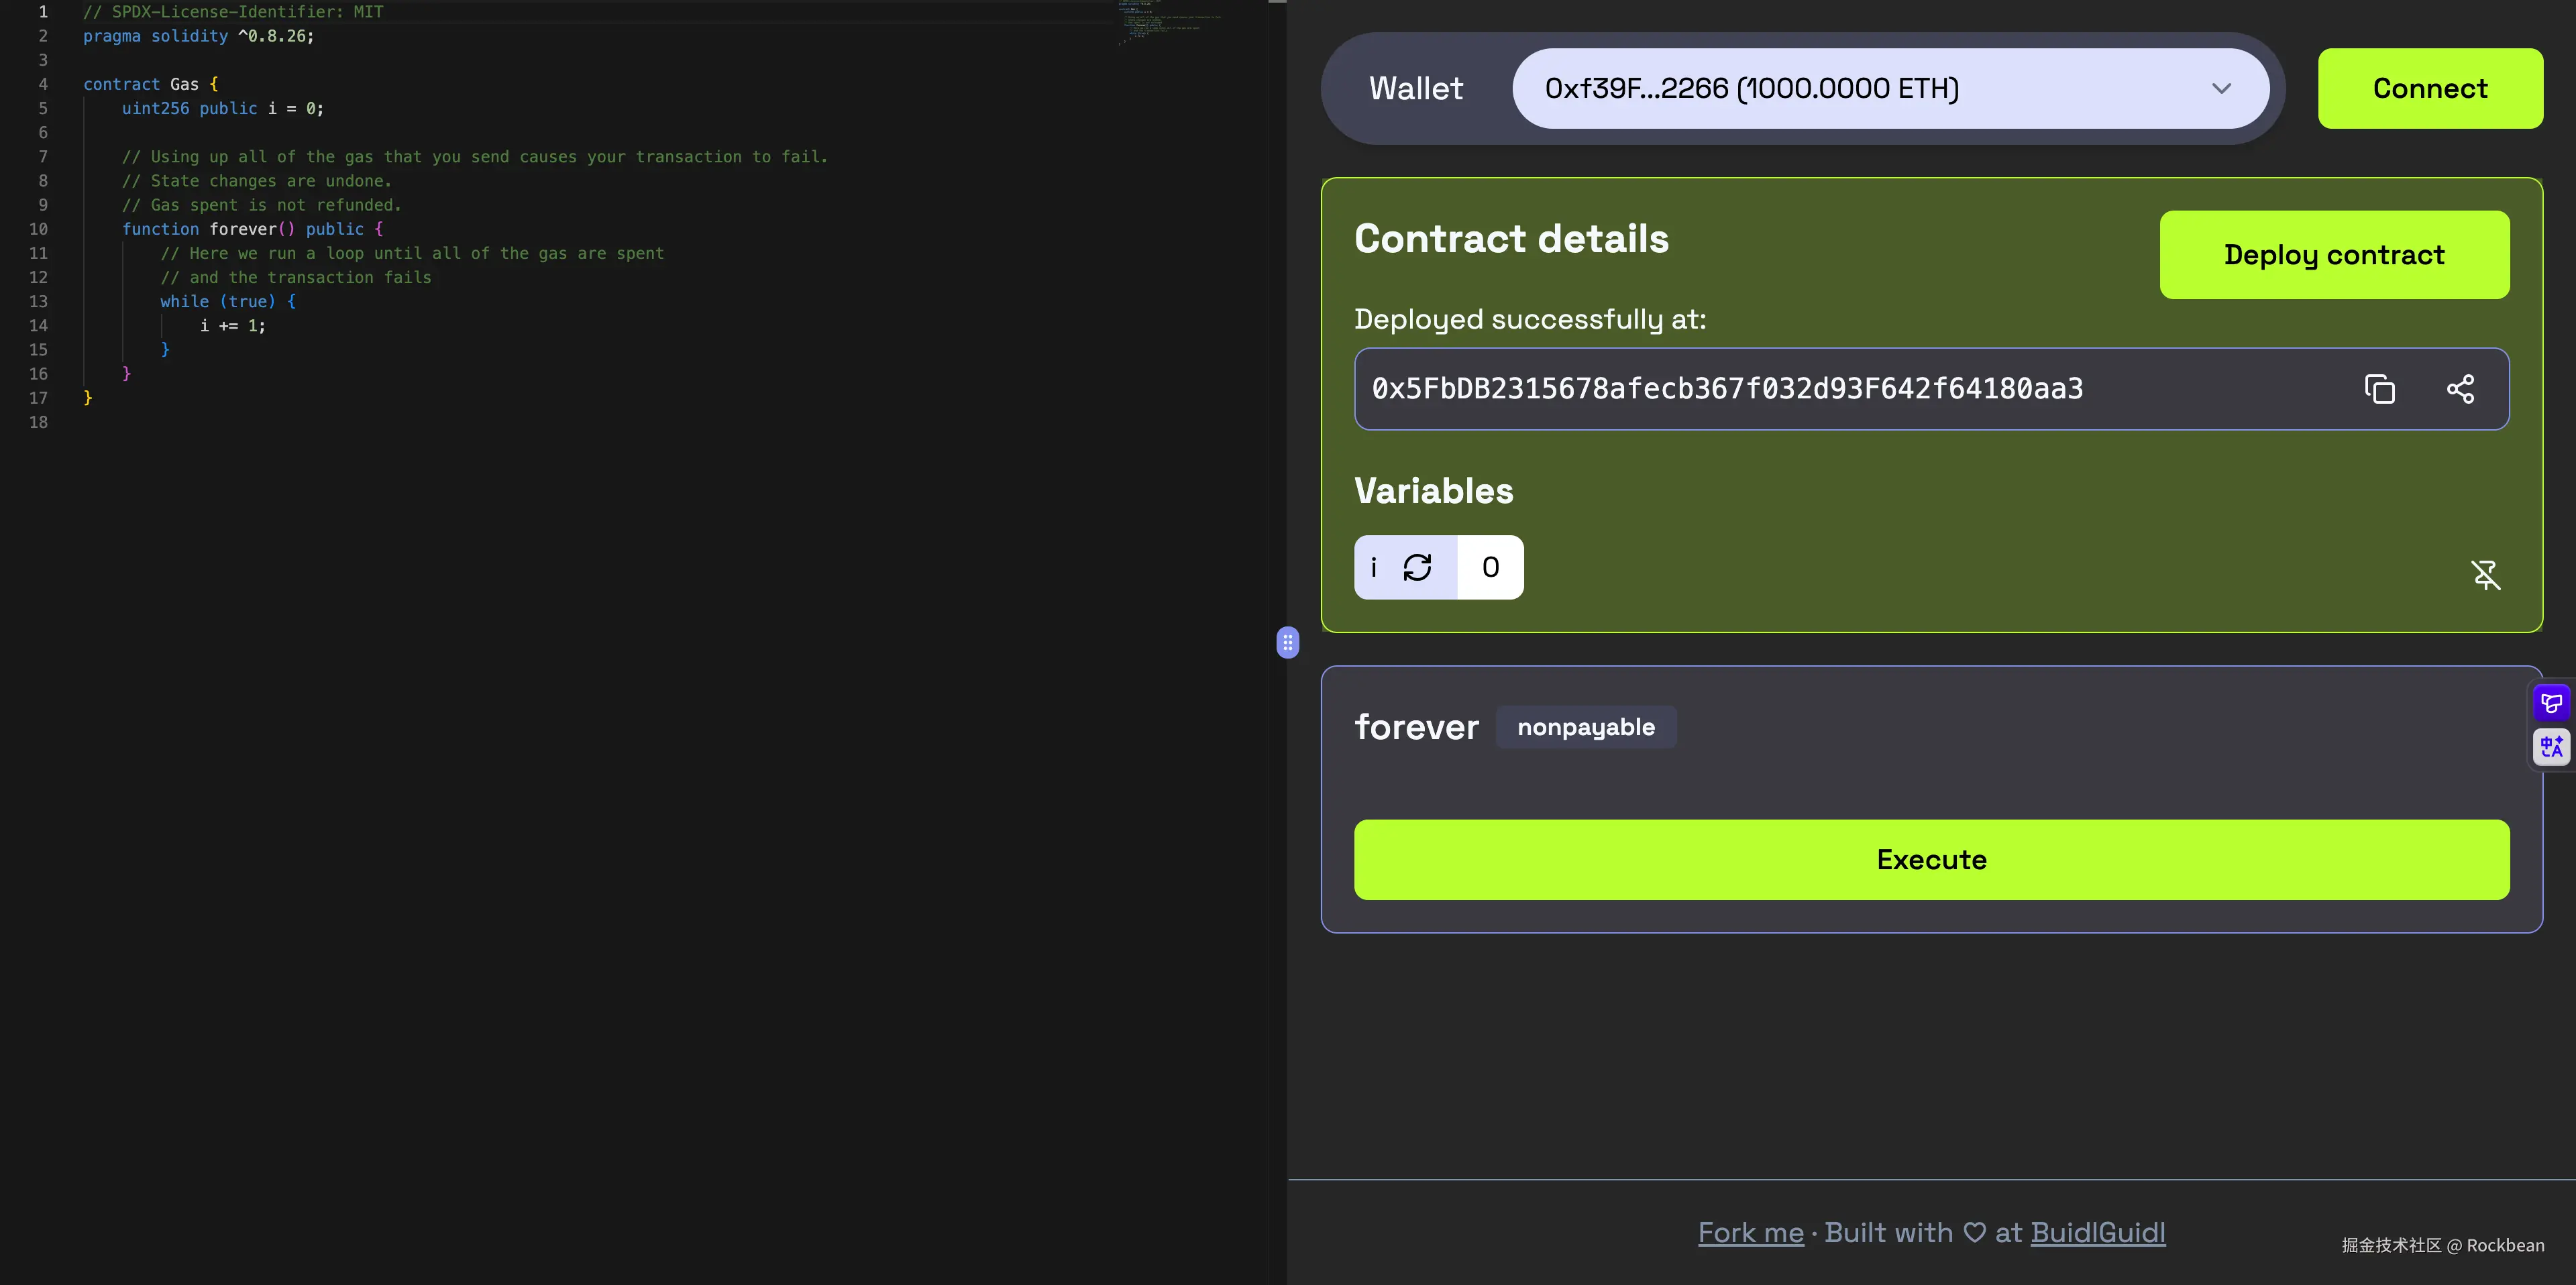Open the BuidlGuidl link
The width and height of the screenshot is (2576, 1285).
pyautogui.click(x=2097, y=1232)
